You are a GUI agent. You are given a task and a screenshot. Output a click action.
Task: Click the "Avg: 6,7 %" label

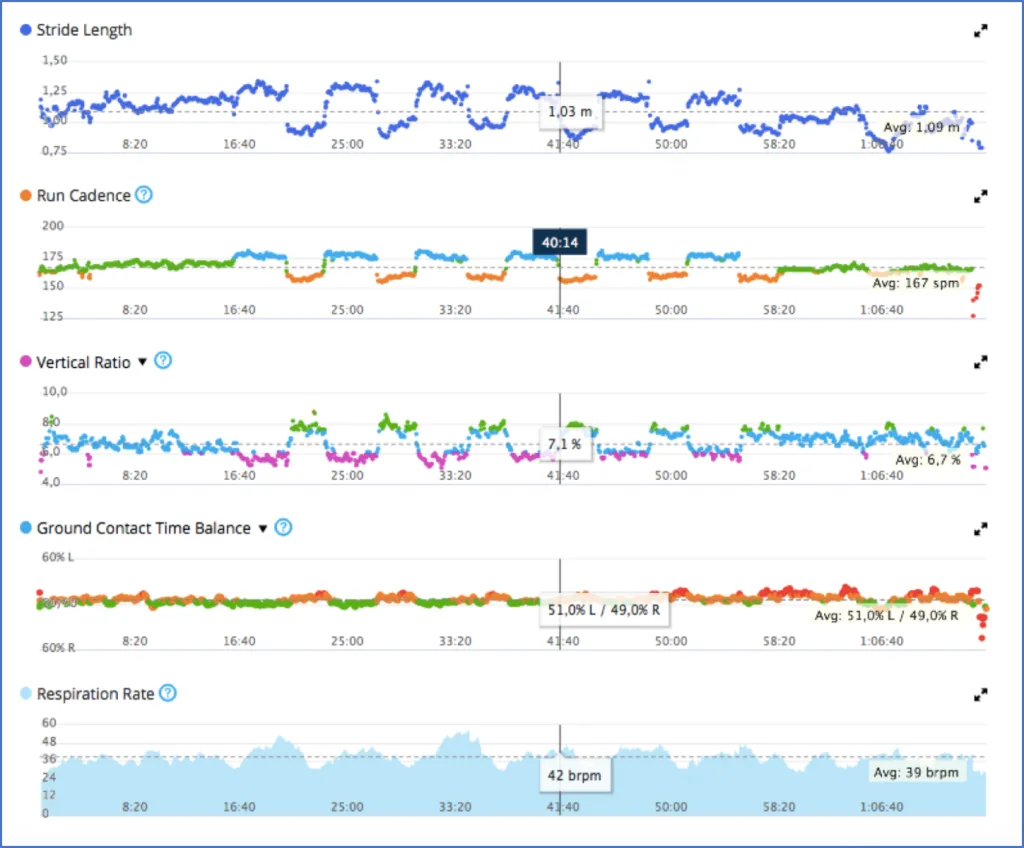[927, 460]
